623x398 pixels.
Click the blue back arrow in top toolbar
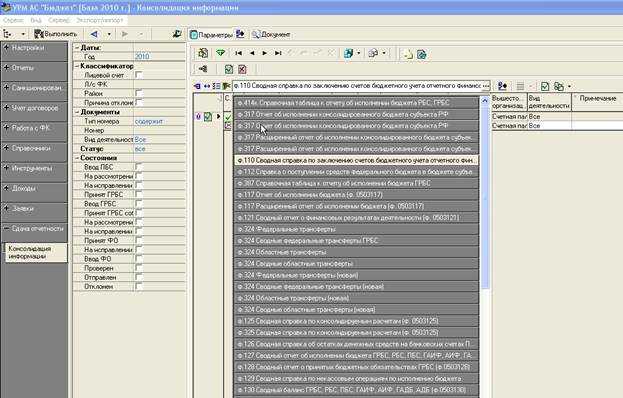click(94, 34)
